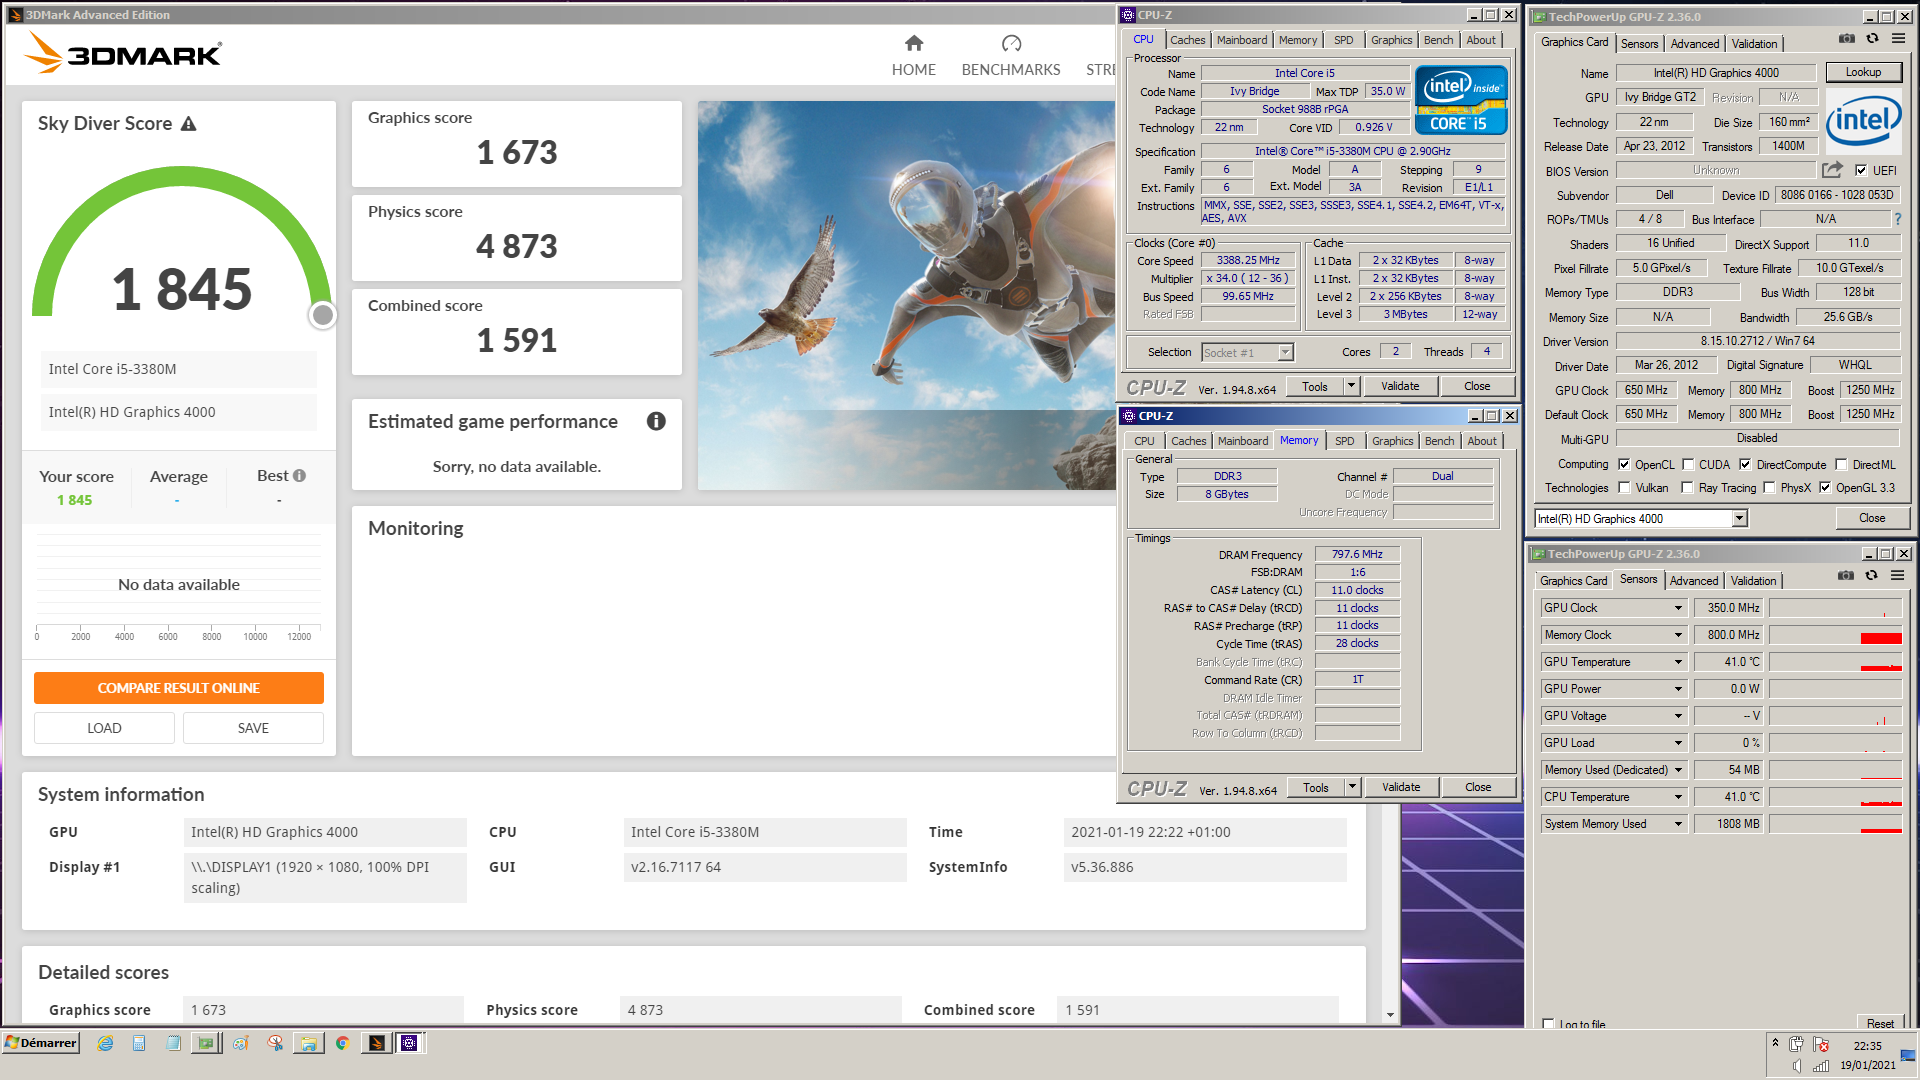Open GPU selection dropdown in GPU-Z

click(x=1740, y=518)
